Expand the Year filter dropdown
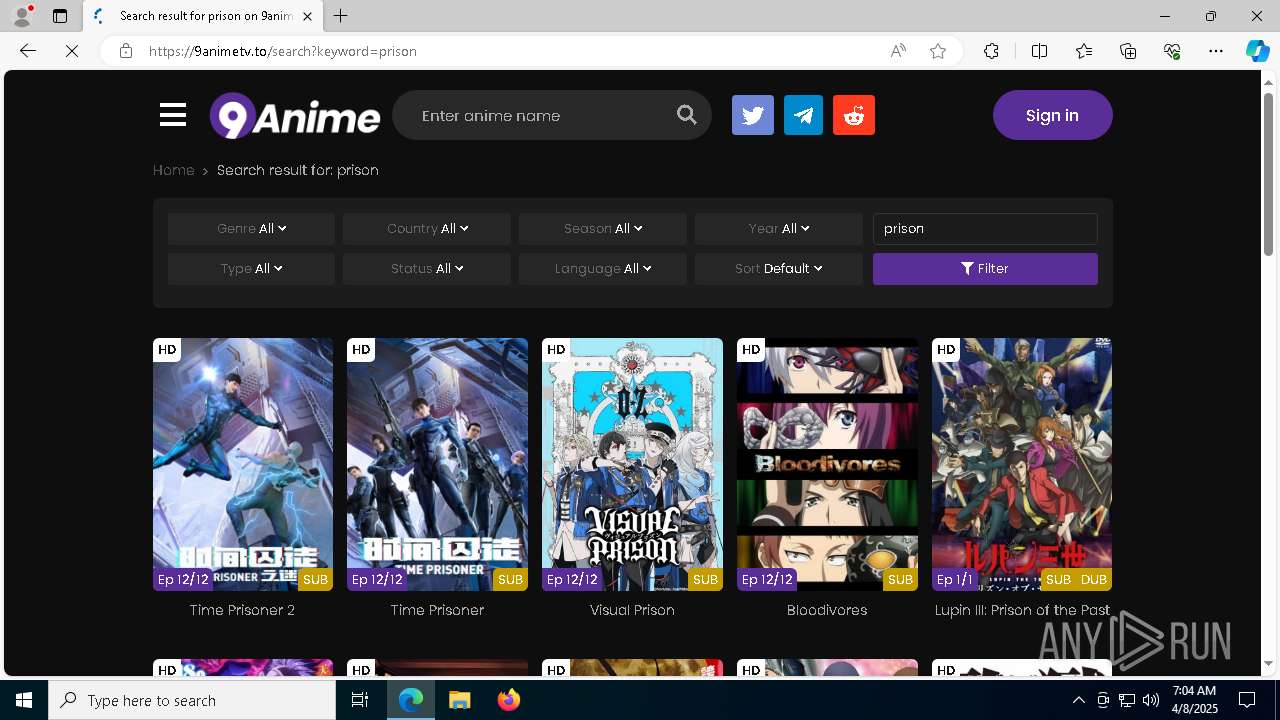The image size is (1280, 720). tap(779, 229)
